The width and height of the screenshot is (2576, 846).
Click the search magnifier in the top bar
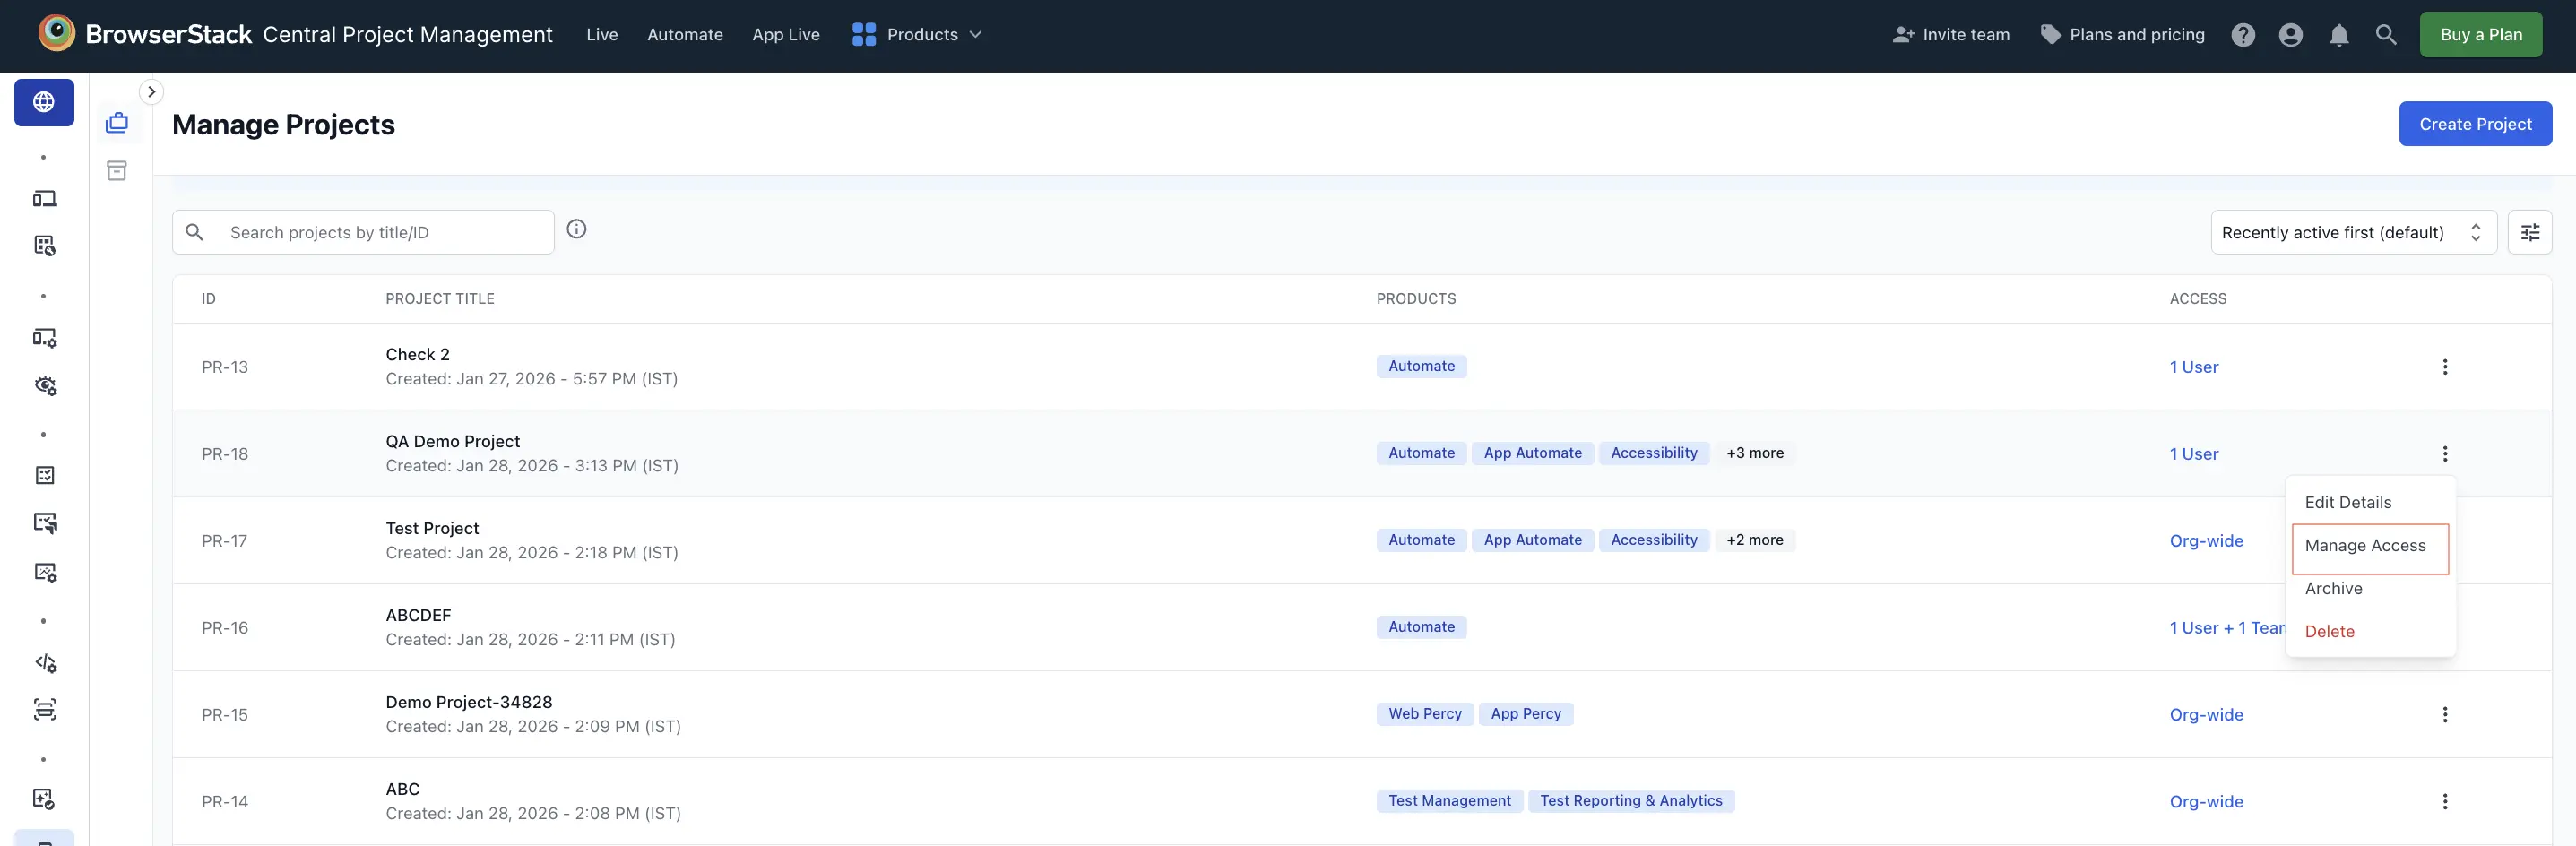2387,34
